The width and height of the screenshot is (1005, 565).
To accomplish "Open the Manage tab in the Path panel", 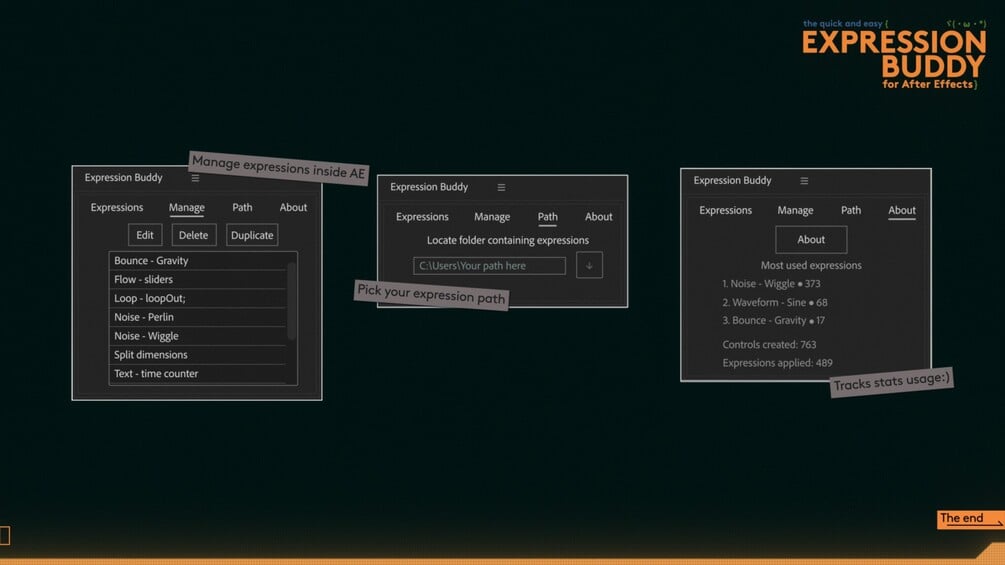I will click(x=492, y=217).
